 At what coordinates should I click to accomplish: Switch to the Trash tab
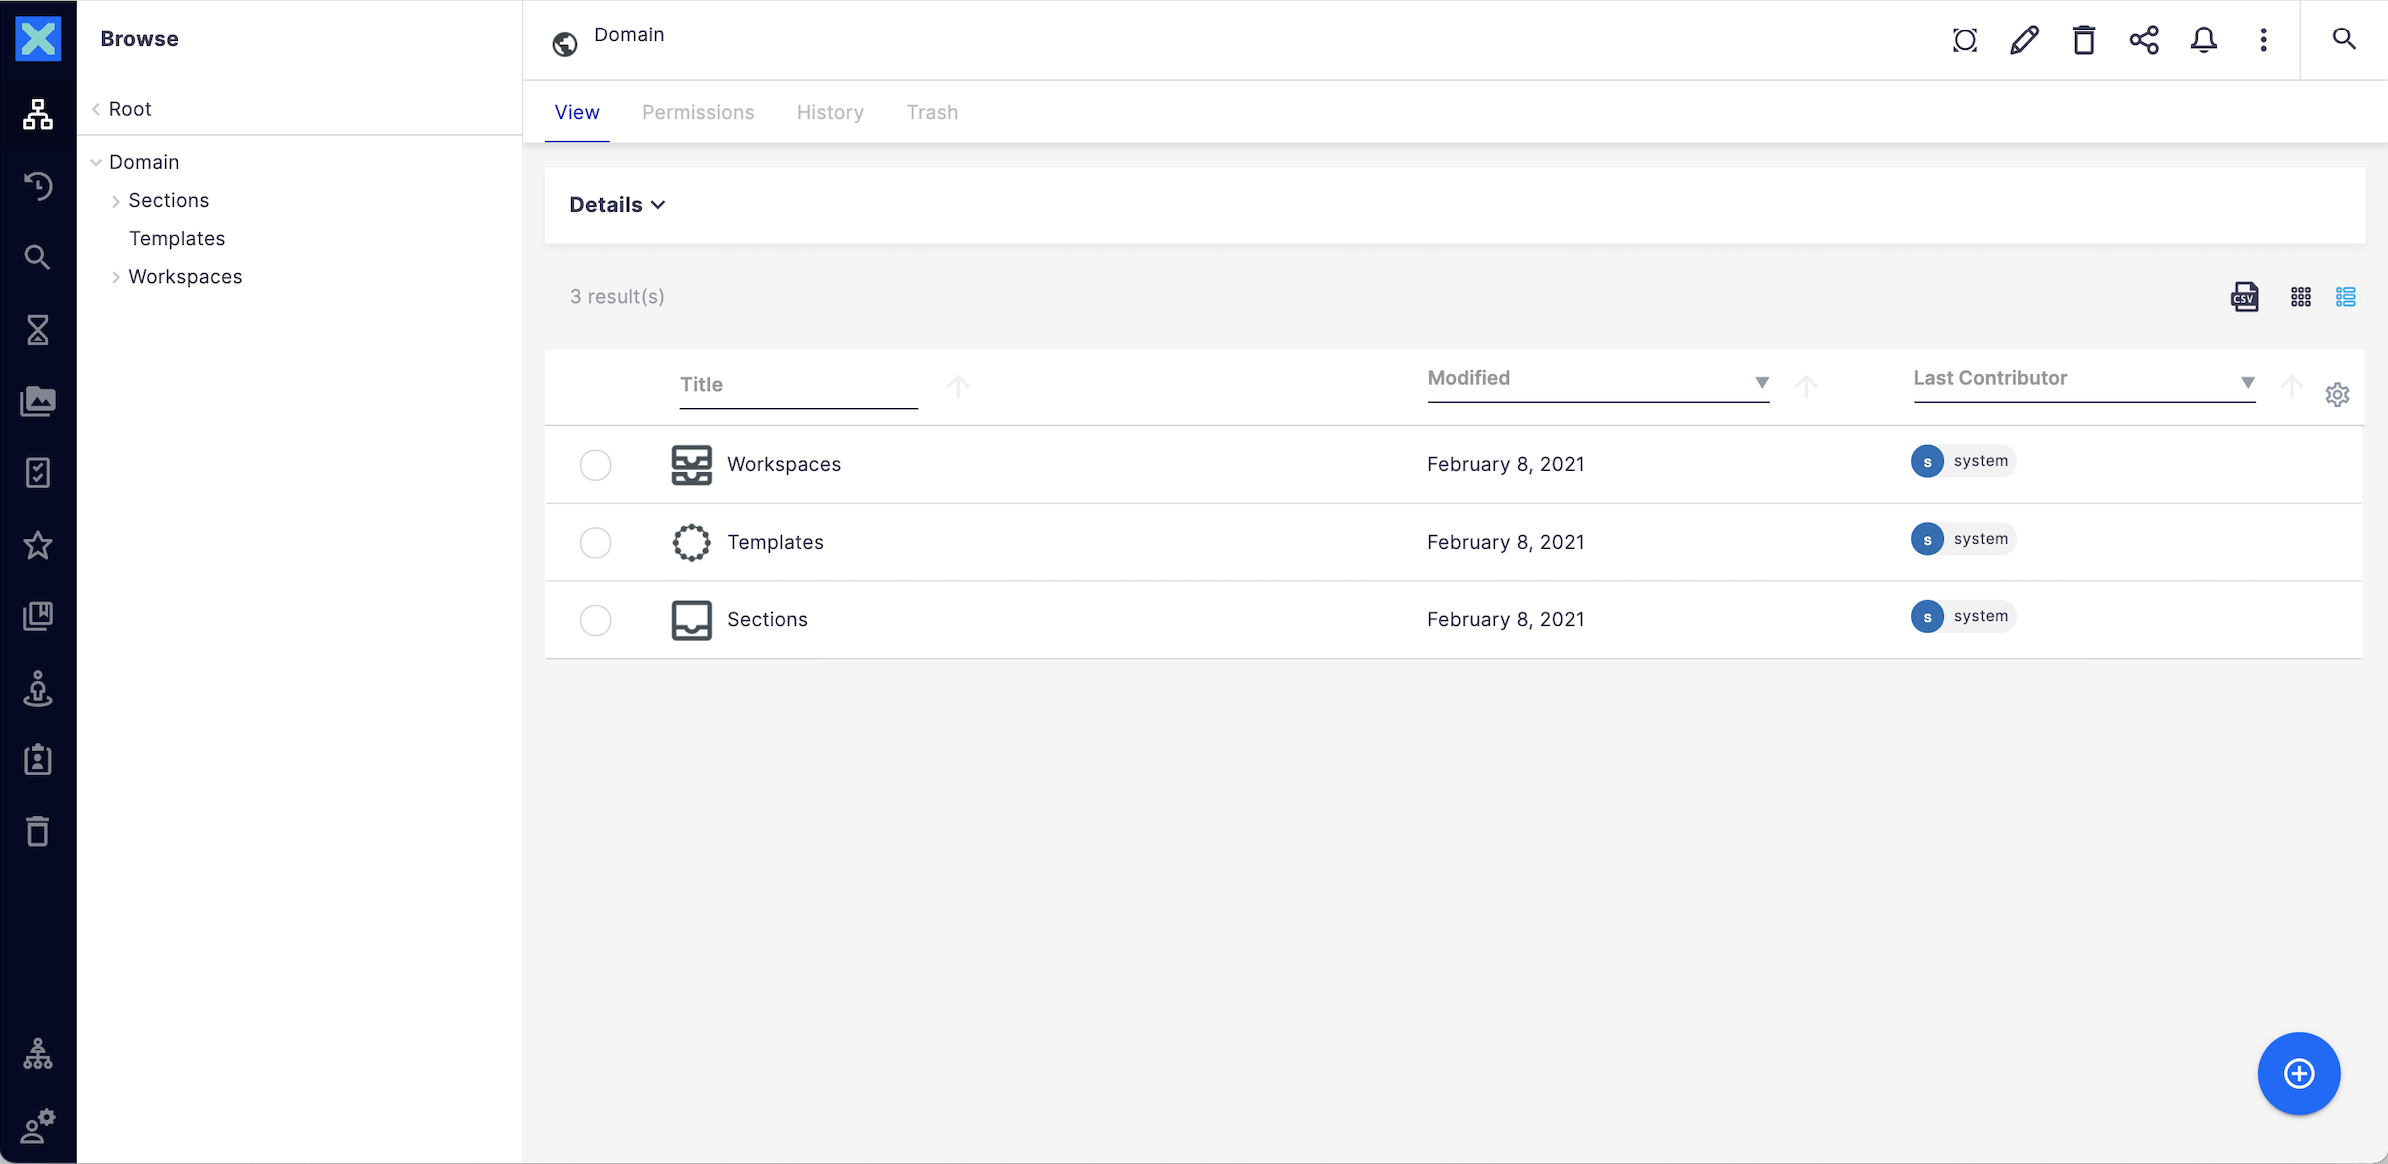(x=932, y=112)
